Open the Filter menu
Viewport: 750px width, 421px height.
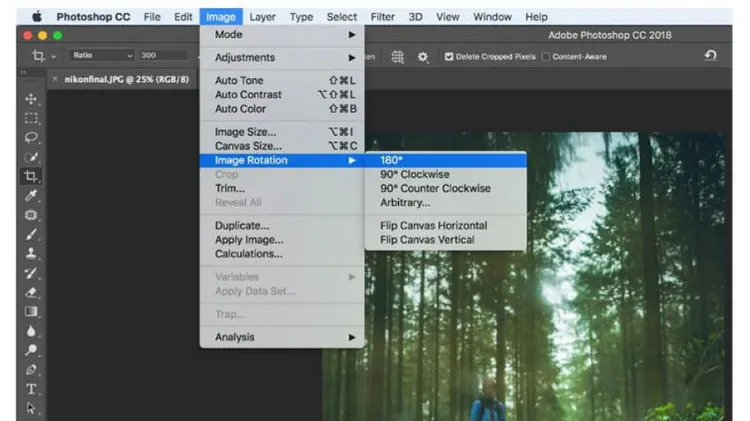click(x=383, y=17)
